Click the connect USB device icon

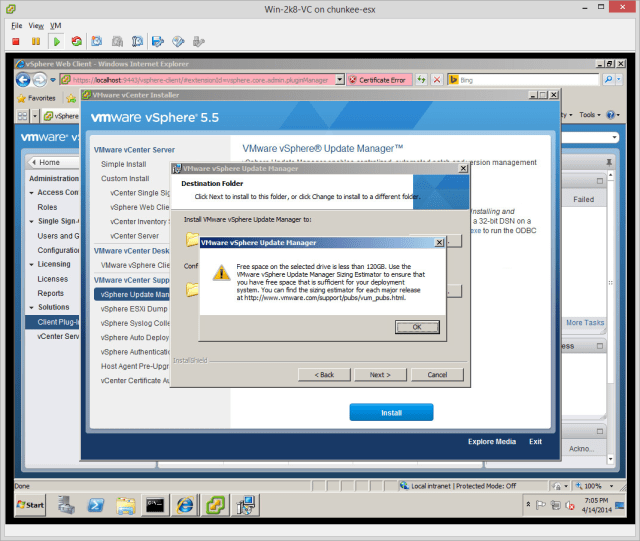click(x=198, y=41)
